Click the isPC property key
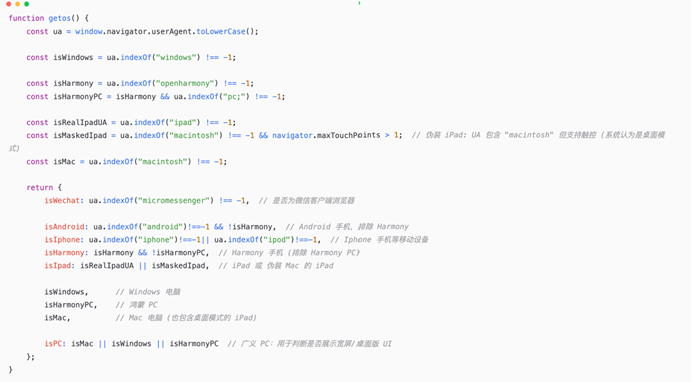 pos(55,344)
